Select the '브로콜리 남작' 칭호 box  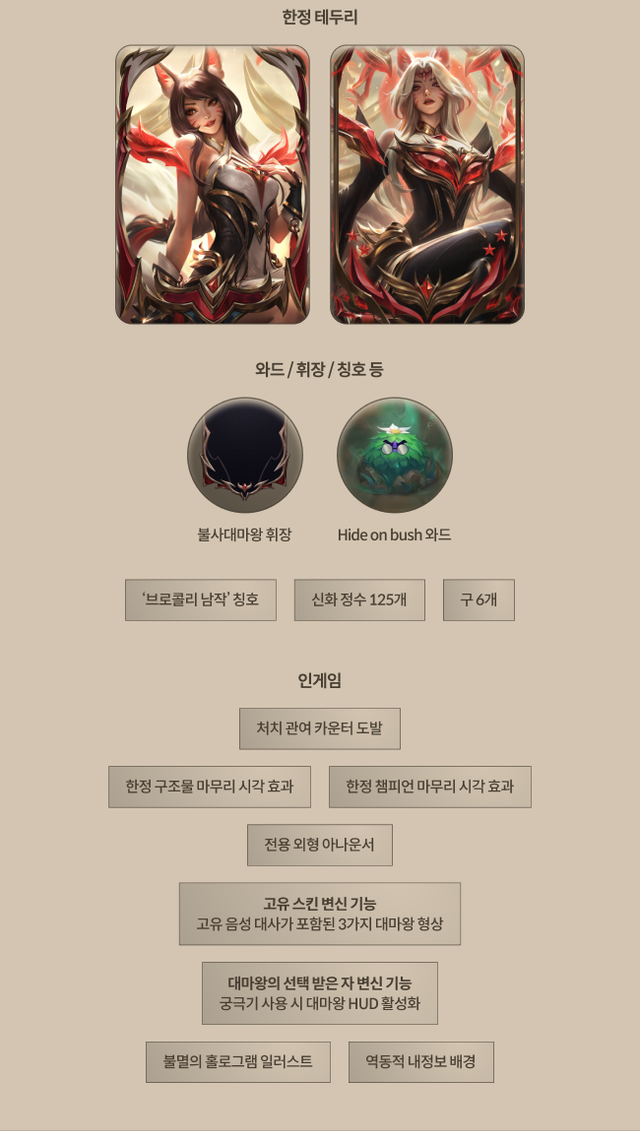(x=201, y=599)
